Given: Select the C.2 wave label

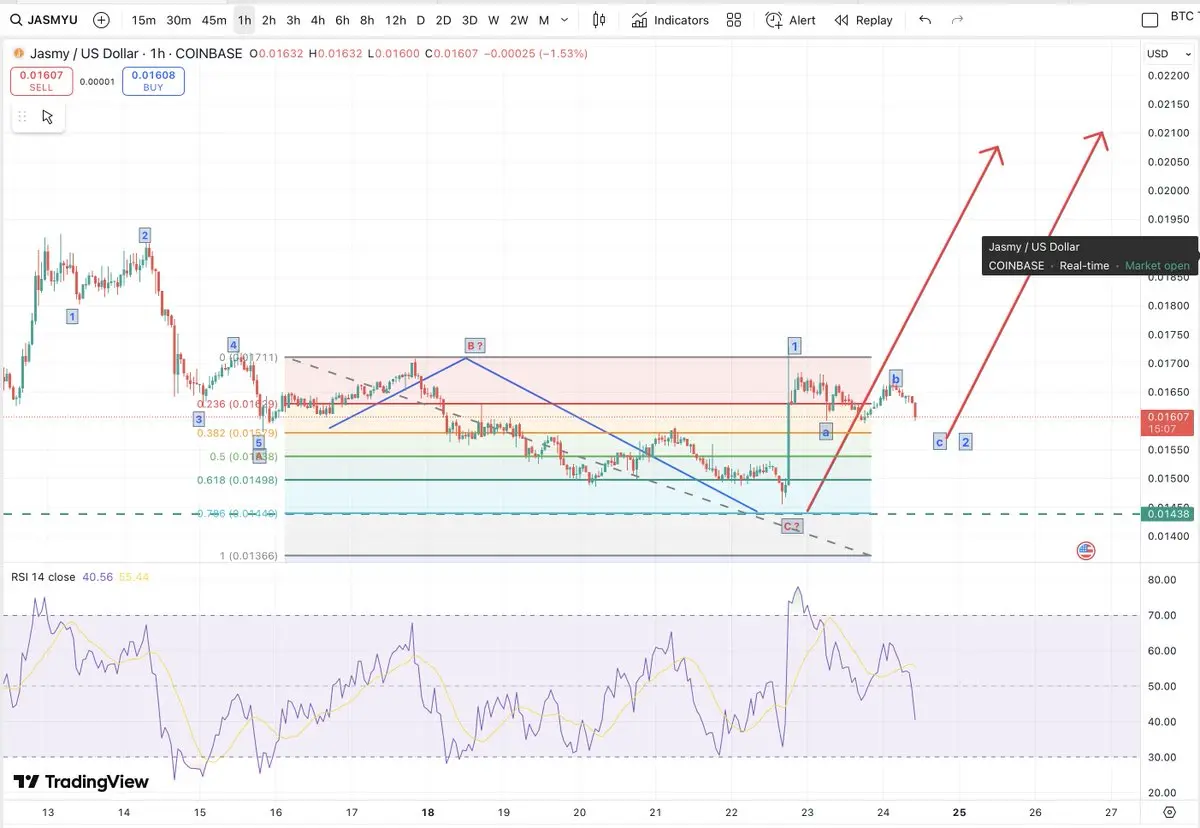Looking at the screenshot, I should click(792, 525).
